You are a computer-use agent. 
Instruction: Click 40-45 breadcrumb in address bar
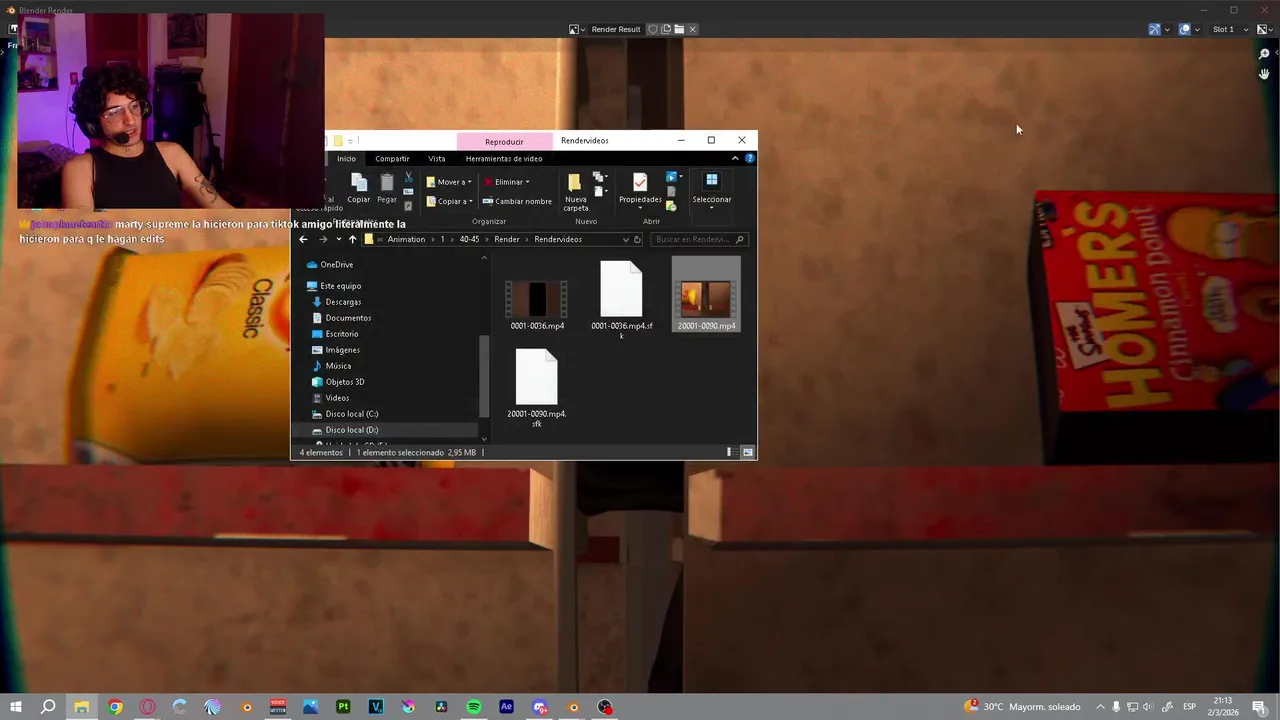tap(469, 239)
